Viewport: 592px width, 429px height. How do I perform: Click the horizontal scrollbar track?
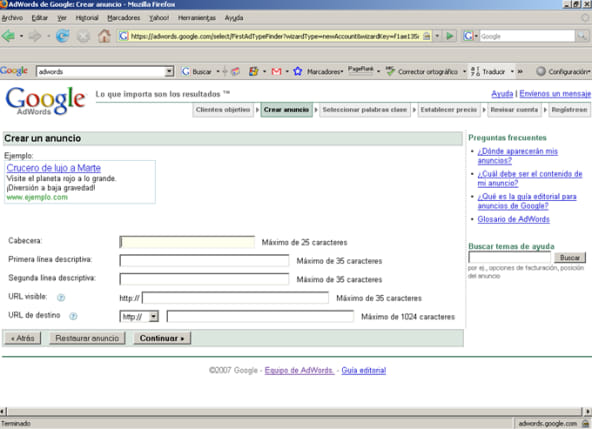tap(294, 411)
